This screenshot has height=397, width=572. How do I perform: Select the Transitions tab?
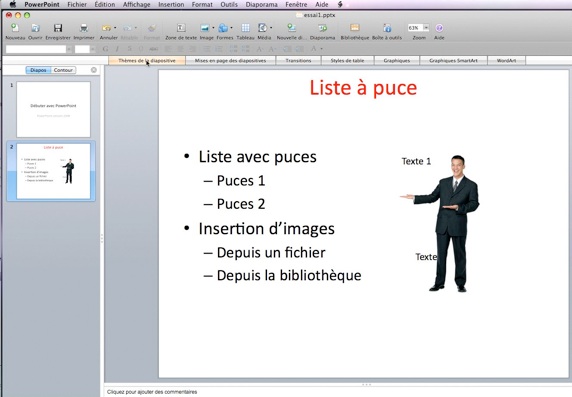(298, 61)
